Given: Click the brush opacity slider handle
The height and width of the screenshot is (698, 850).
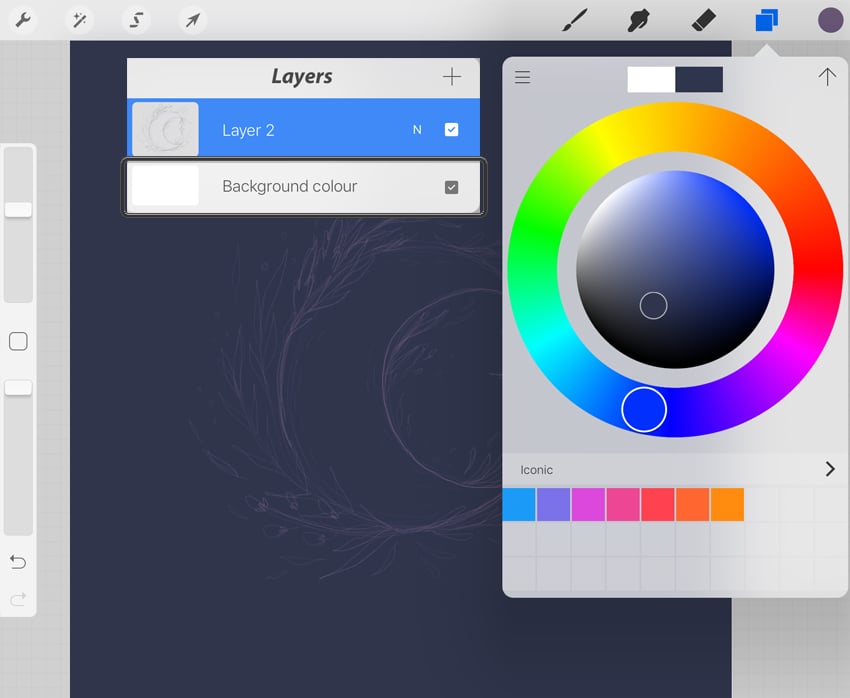Looking at the screenshot, I should click(x=18, y=387).
